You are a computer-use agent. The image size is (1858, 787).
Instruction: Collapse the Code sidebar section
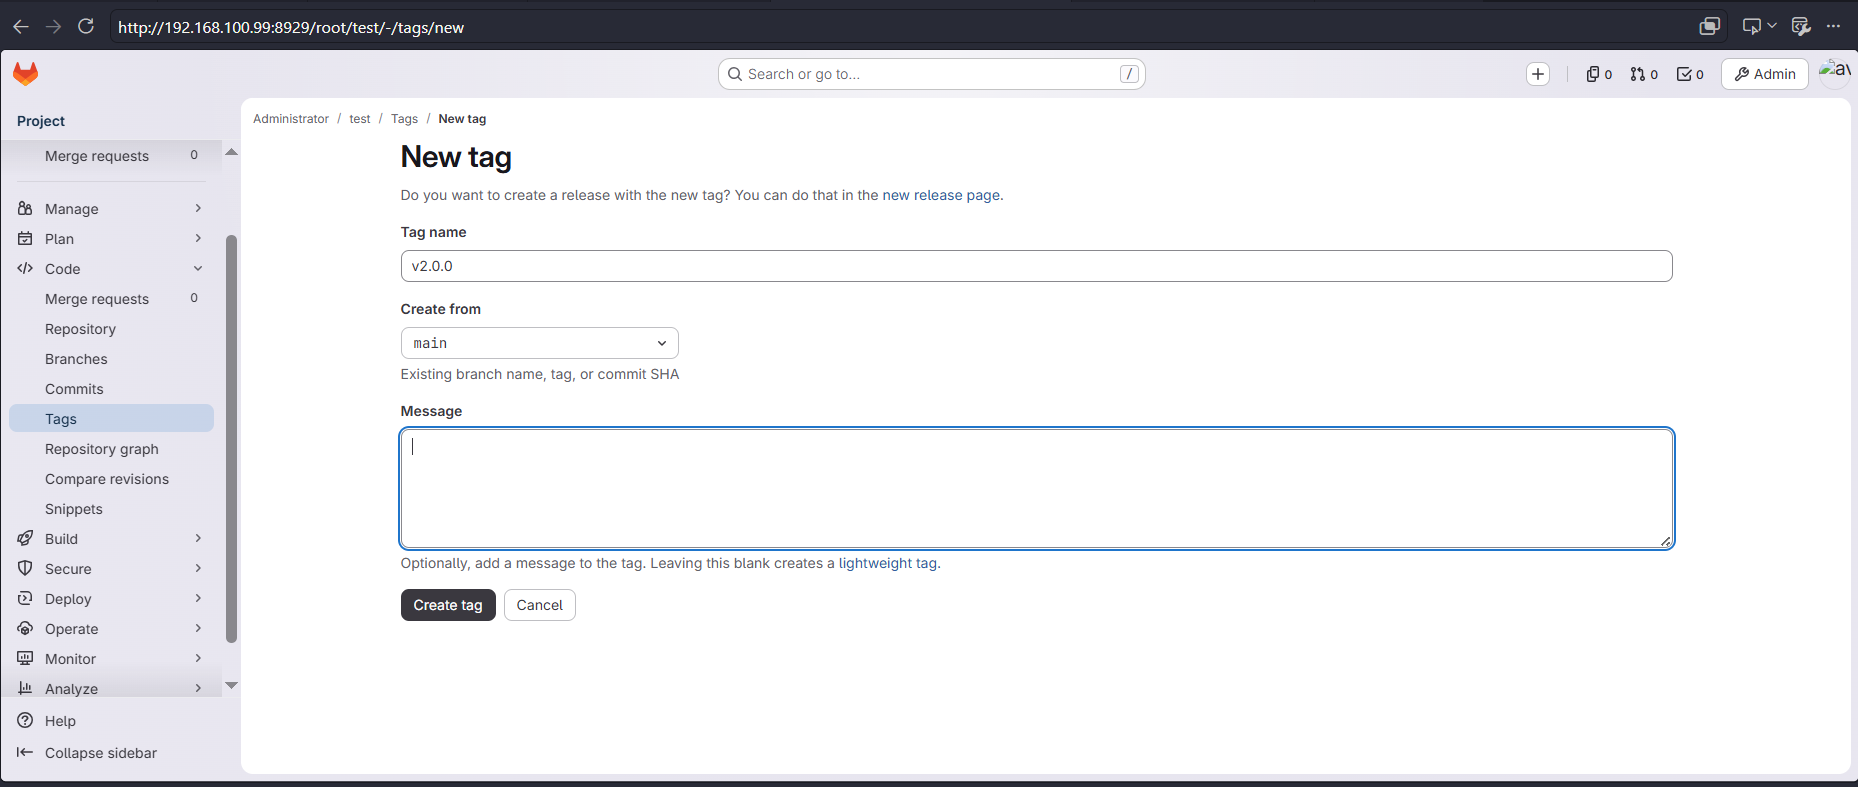point(112,269)
